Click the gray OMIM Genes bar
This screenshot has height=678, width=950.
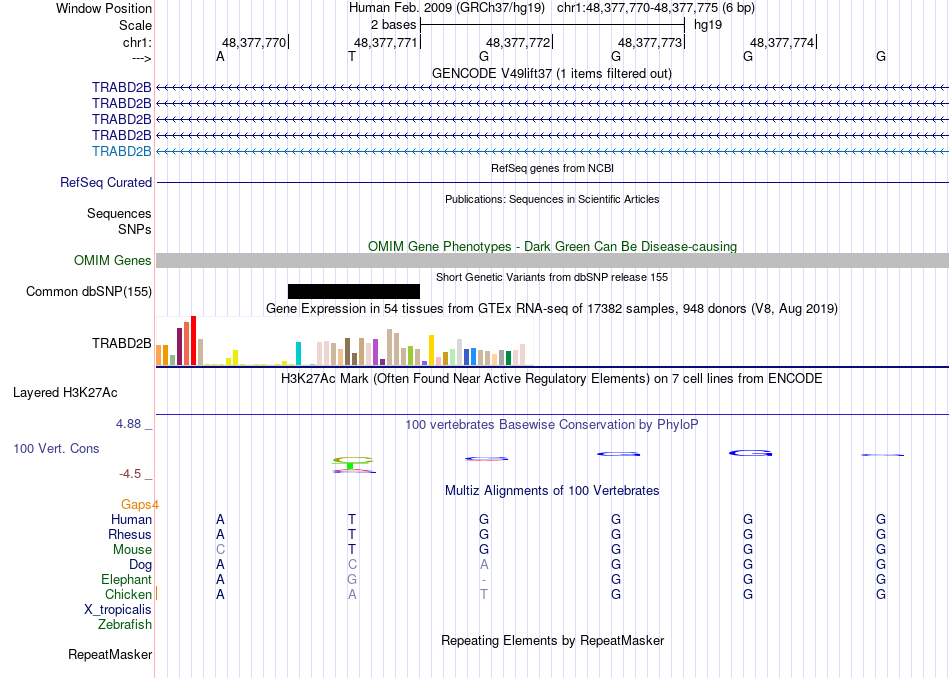(x=553, y=261)
